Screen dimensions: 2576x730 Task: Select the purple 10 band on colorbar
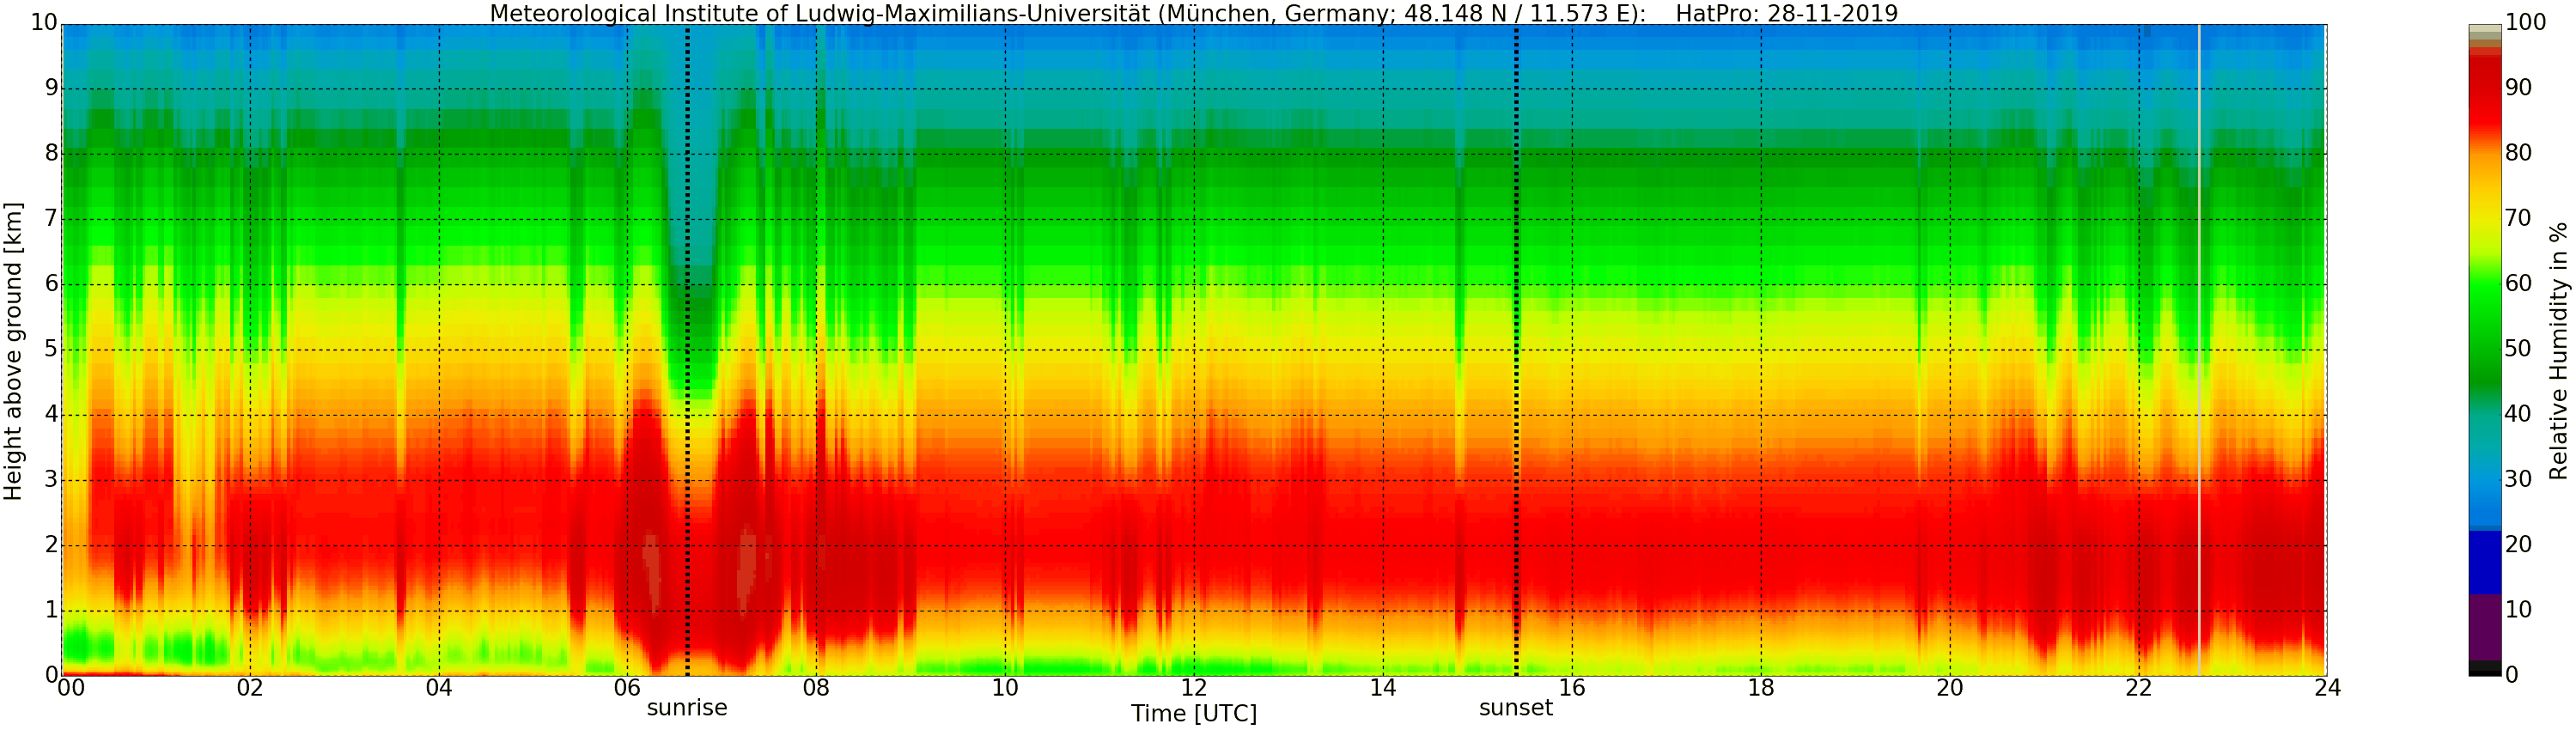point(2484,627)
